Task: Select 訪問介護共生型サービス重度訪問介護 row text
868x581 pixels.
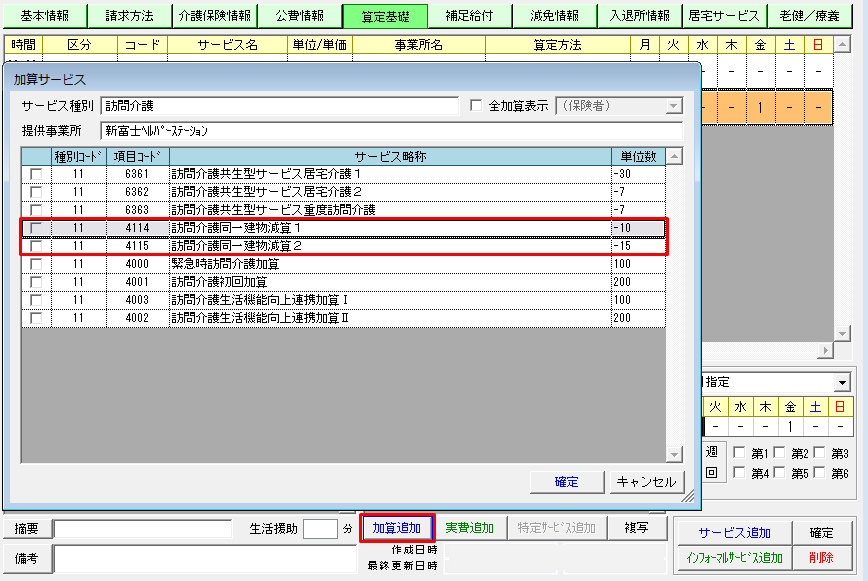Action: pos(273,210)
